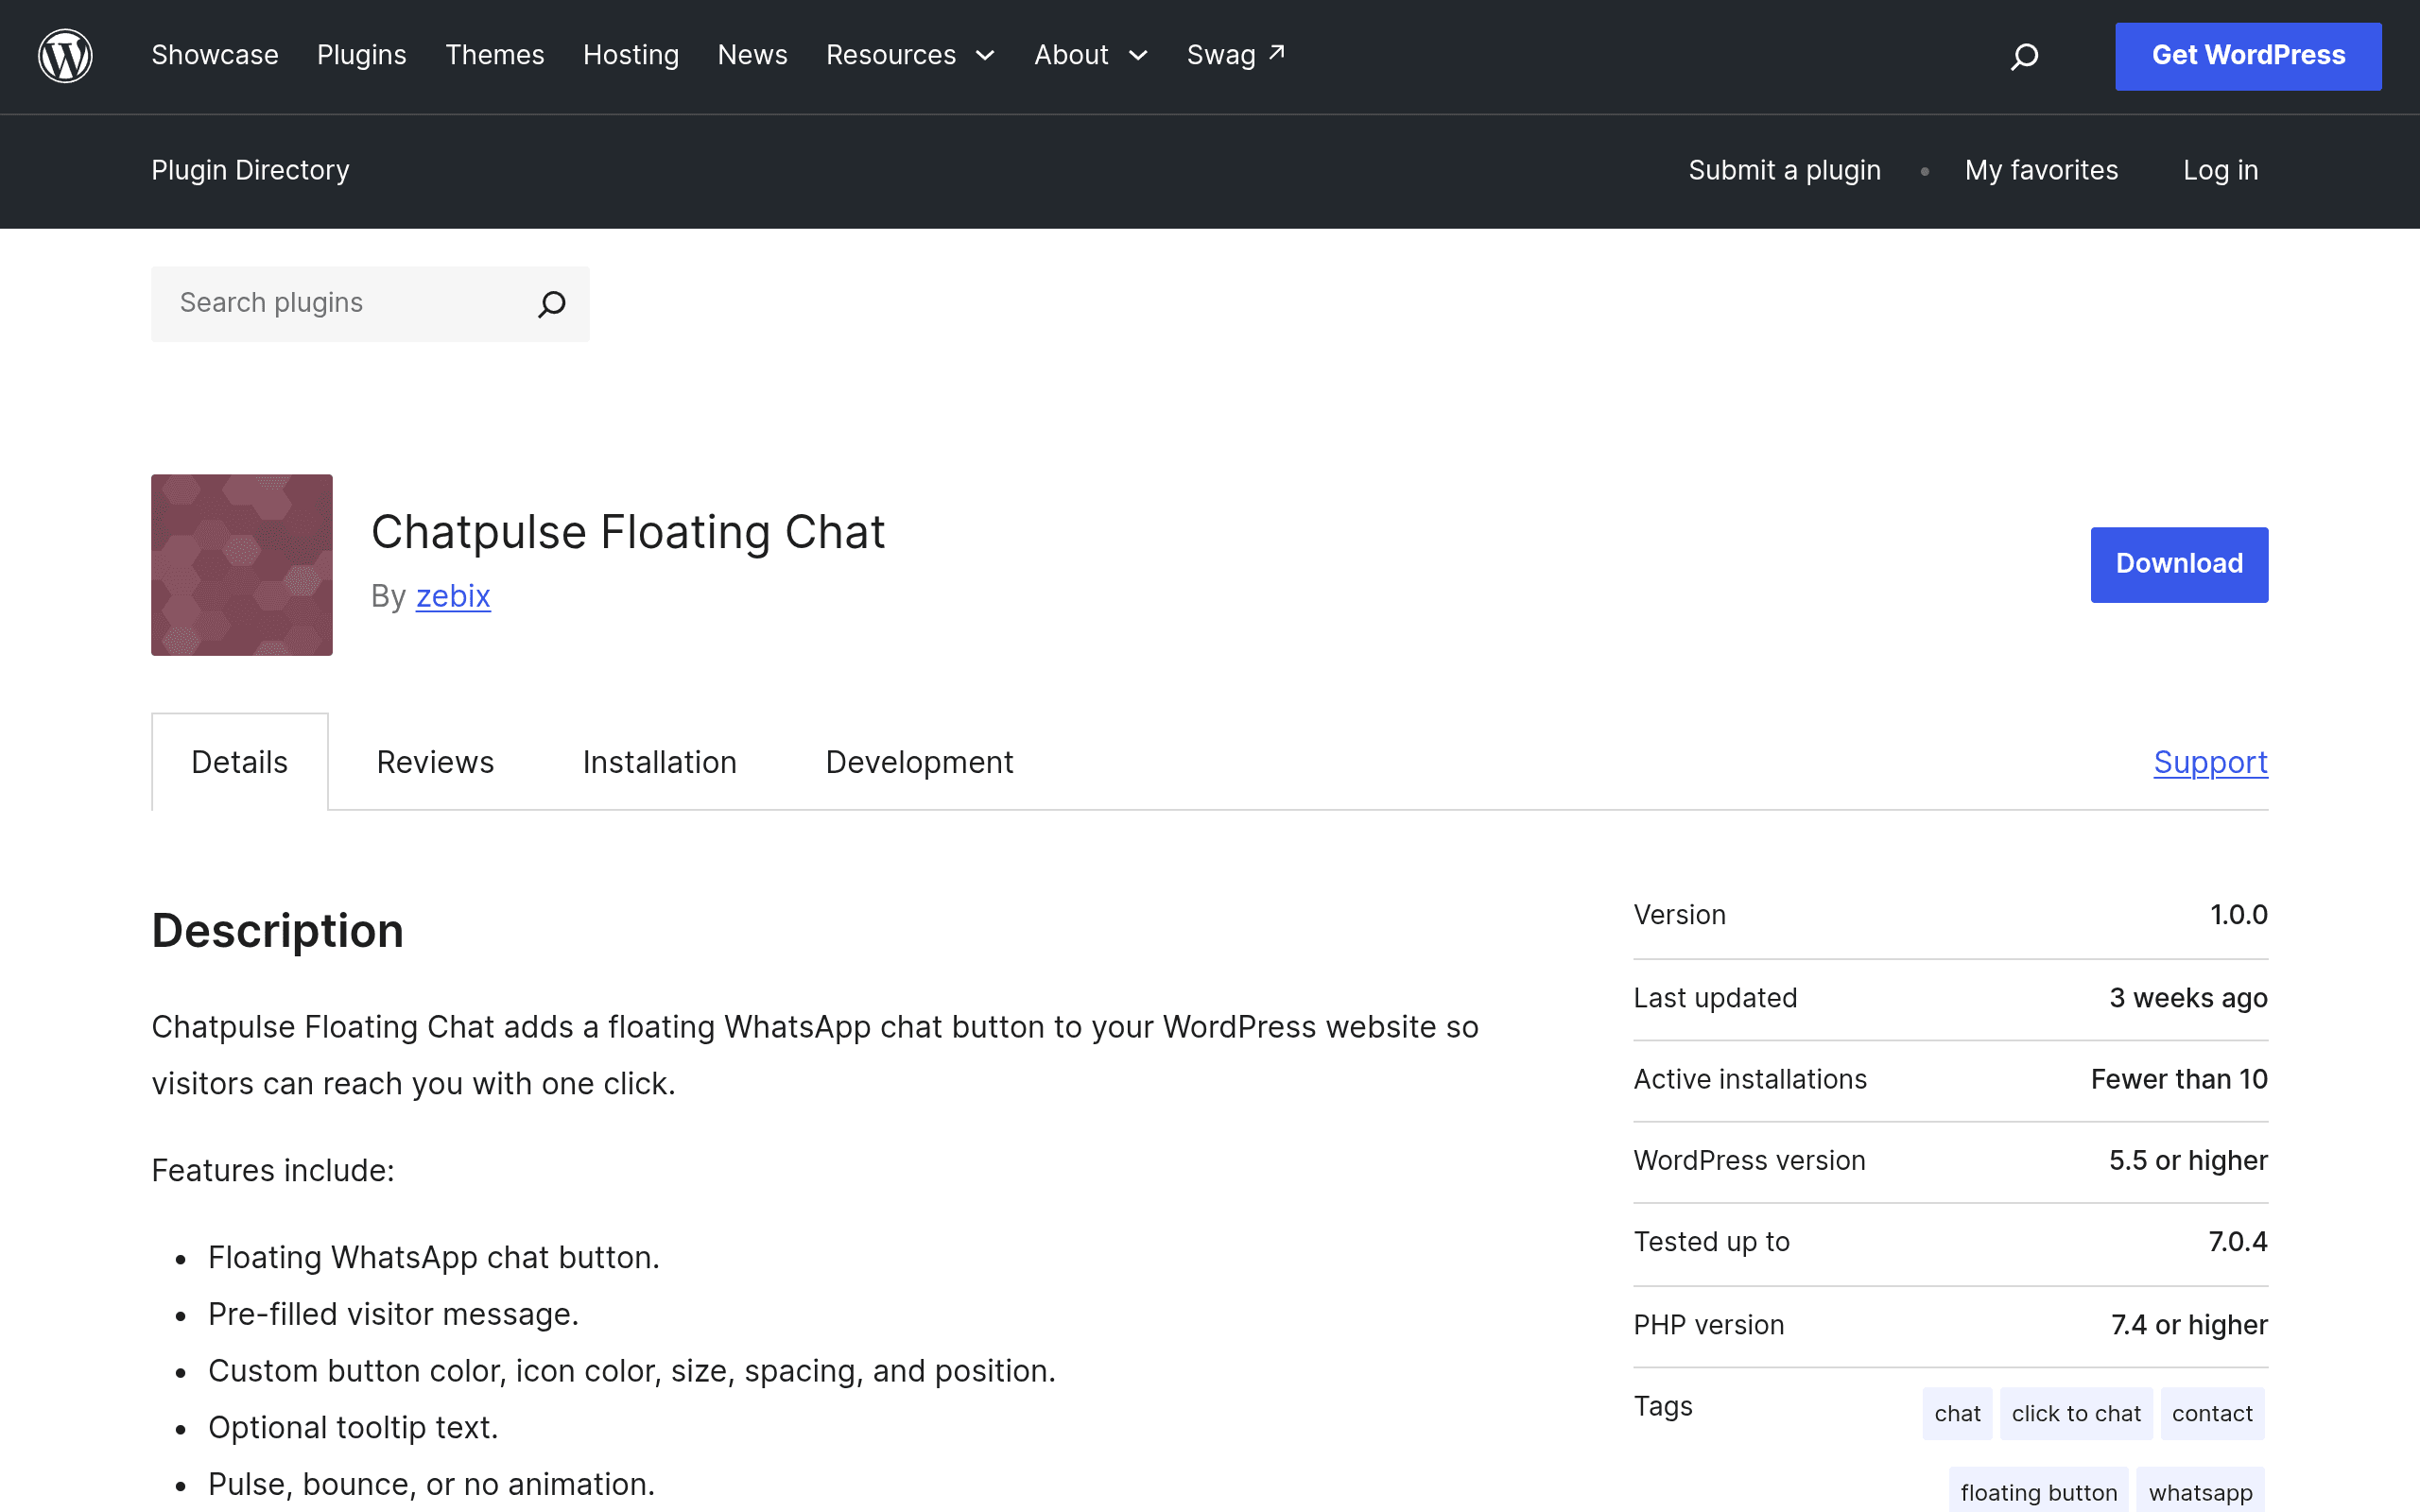Click 'Floating WhatsApp chat button.' list item
This screenshot has height=1512, width=2420.
(434, 1257)
